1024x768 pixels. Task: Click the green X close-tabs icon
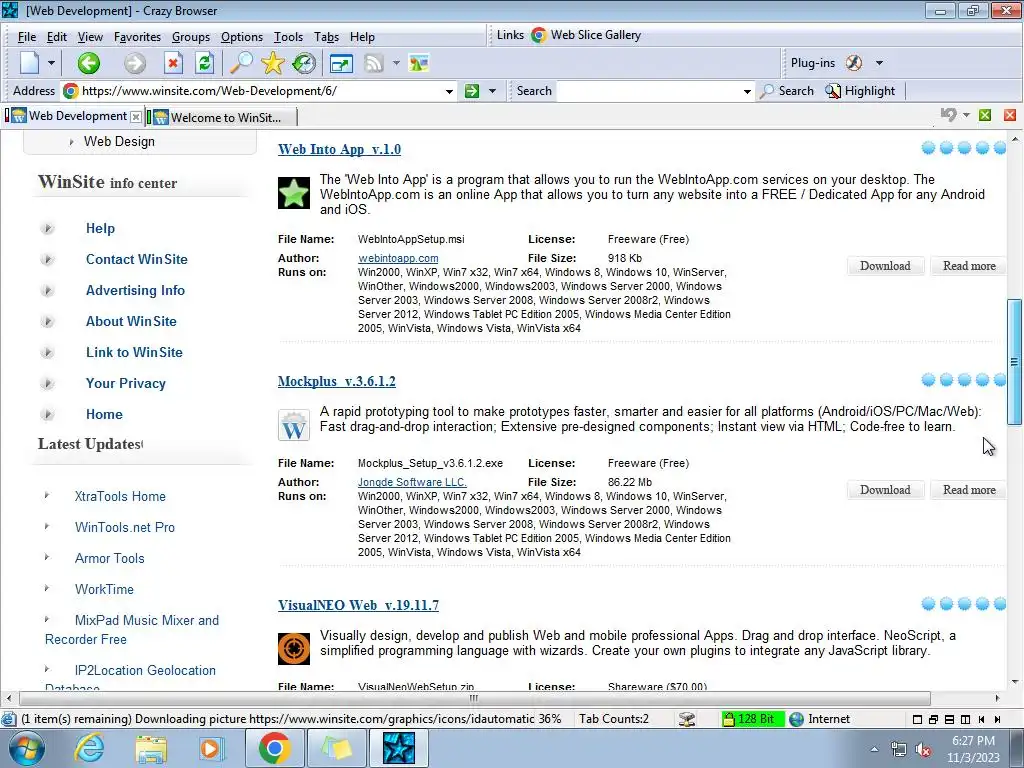[985, 115]
